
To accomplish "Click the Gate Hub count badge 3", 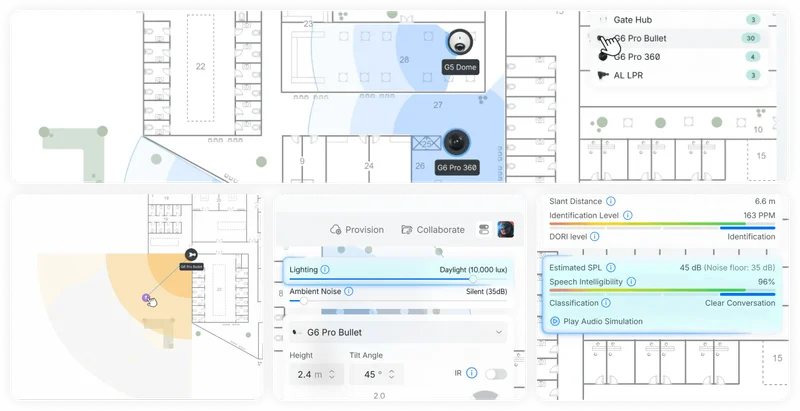I will point(753,20).
